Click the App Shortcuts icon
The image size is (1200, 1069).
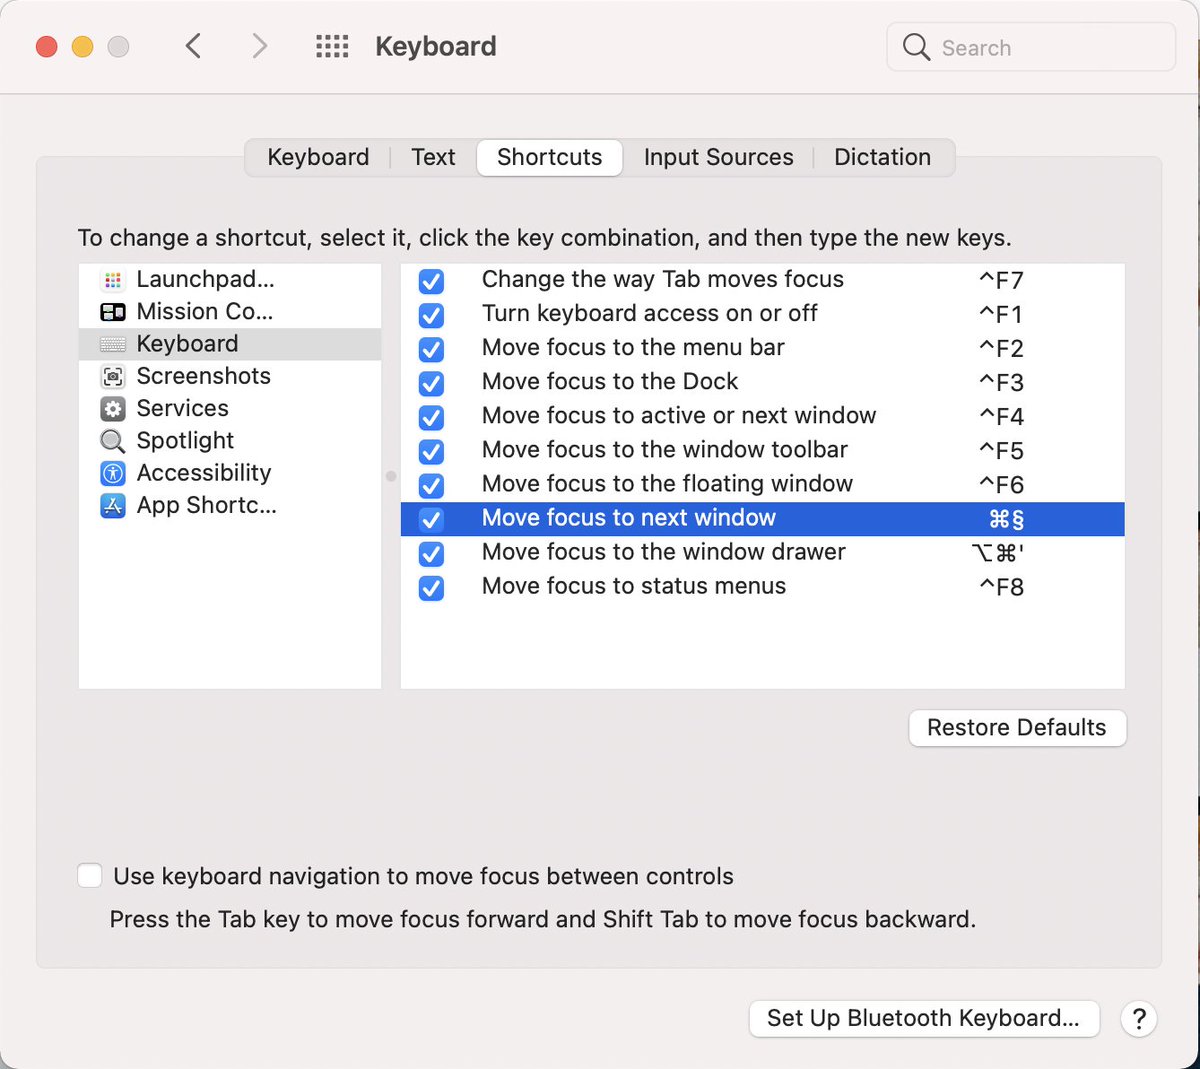click(113, 505)
